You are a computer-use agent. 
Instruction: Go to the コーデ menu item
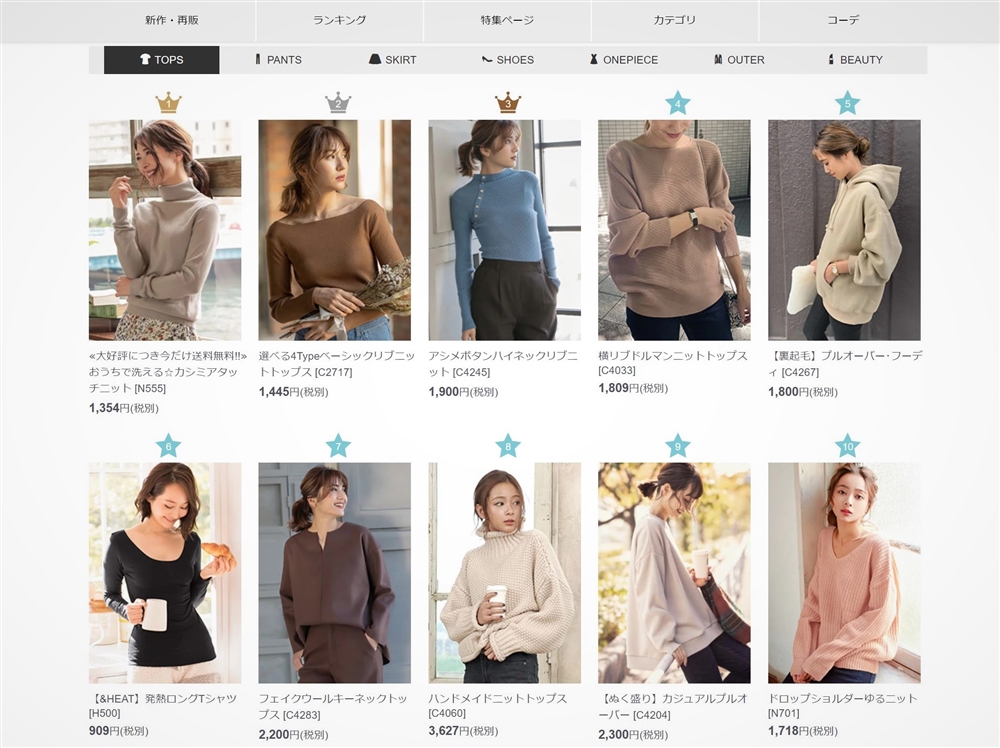(x=843, y=20)
